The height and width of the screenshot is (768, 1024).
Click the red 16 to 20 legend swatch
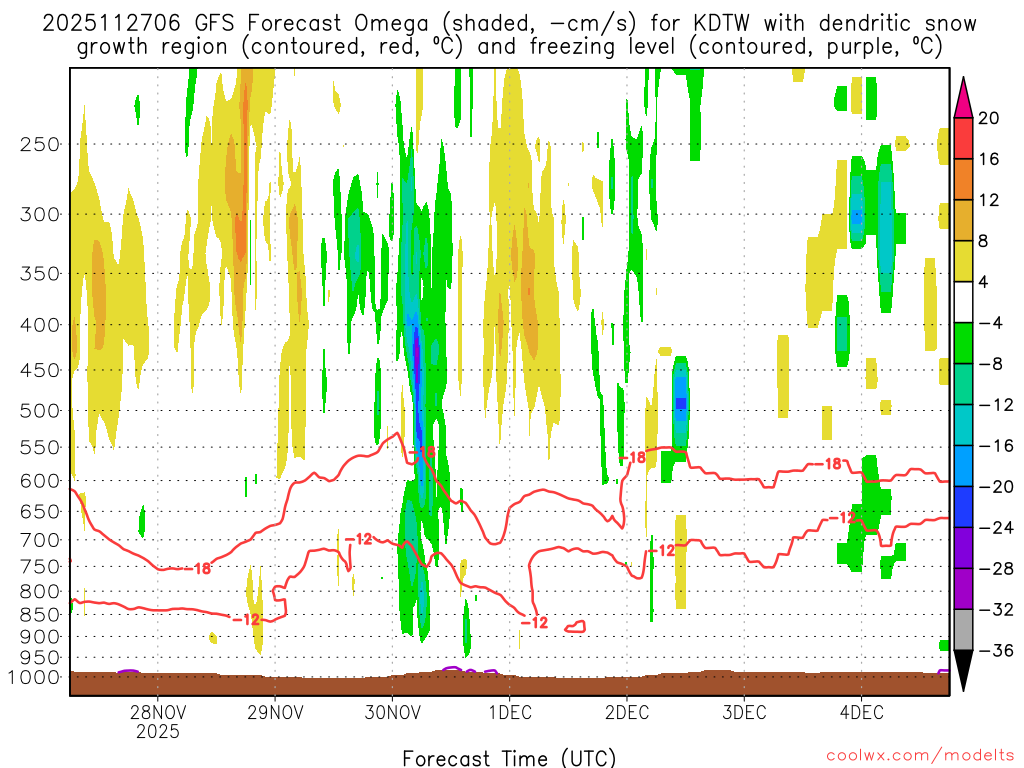[x=963, y=138]
